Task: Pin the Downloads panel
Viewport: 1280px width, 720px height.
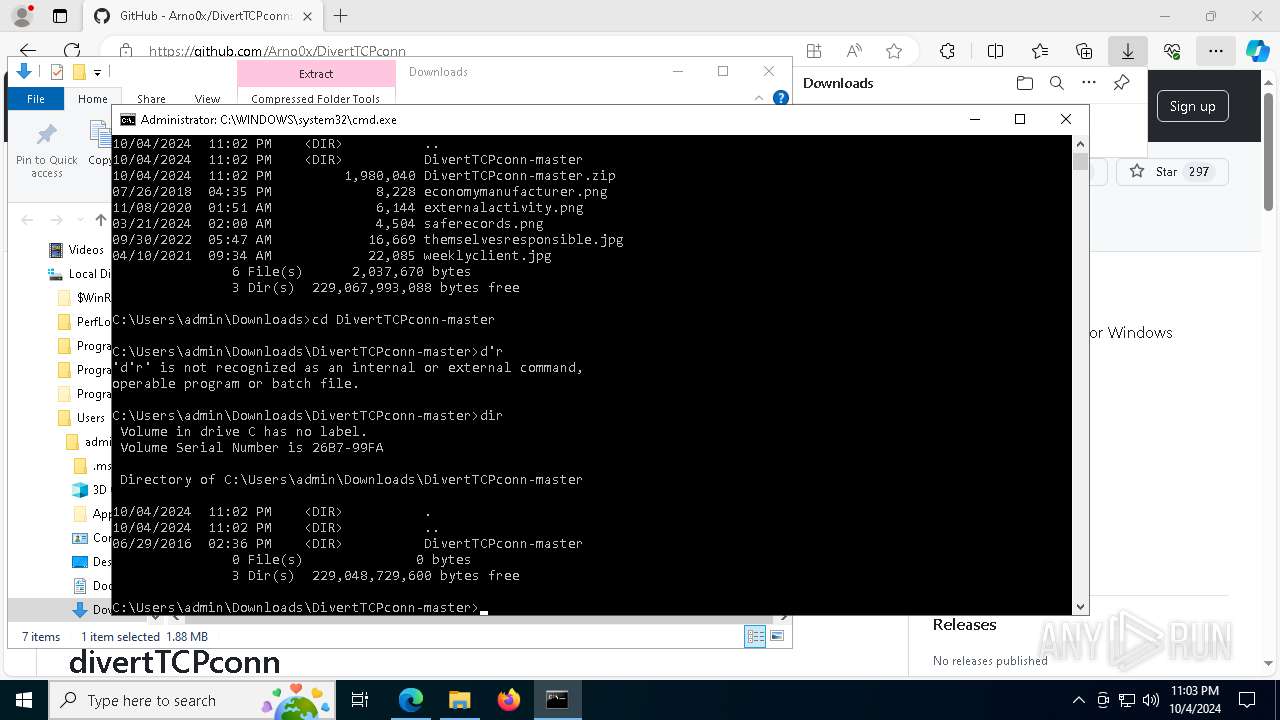Action: point(1121,83)
